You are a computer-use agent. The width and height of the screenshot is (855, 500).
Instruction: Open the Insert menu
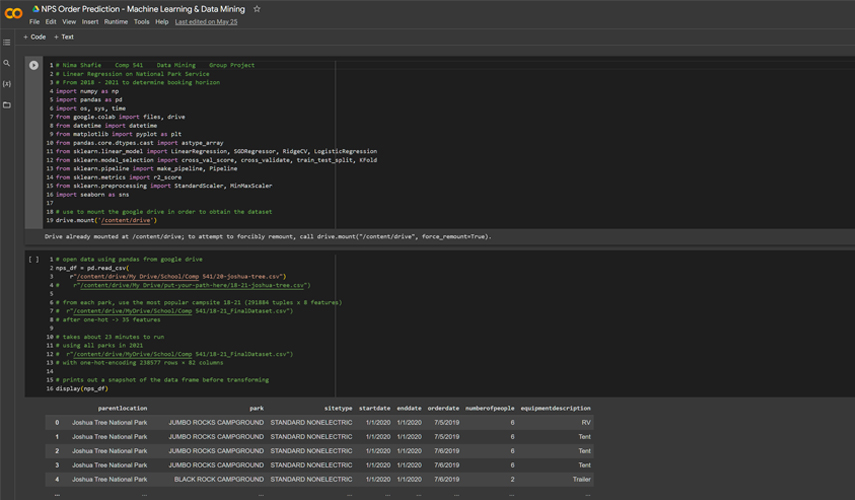click(x=90, y=22)
